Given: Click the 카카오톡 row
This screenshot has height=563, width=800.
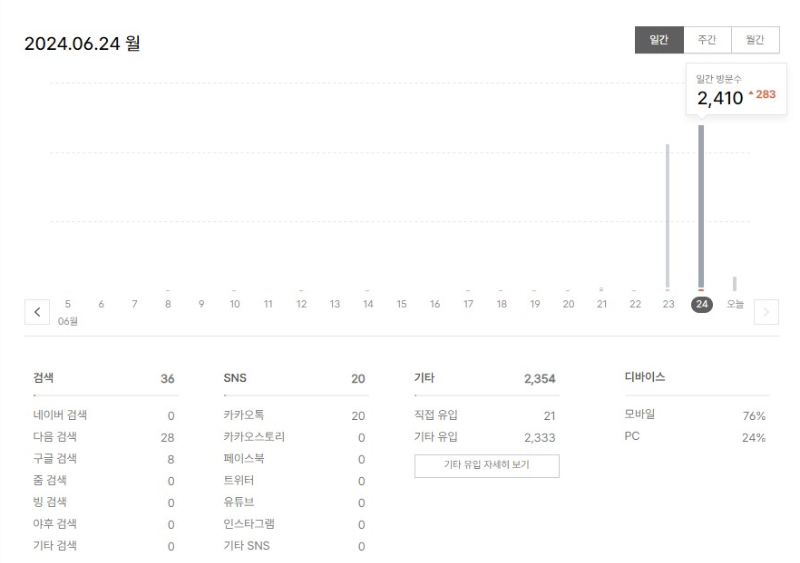Looking at the screenshot, I should point(294,415).
